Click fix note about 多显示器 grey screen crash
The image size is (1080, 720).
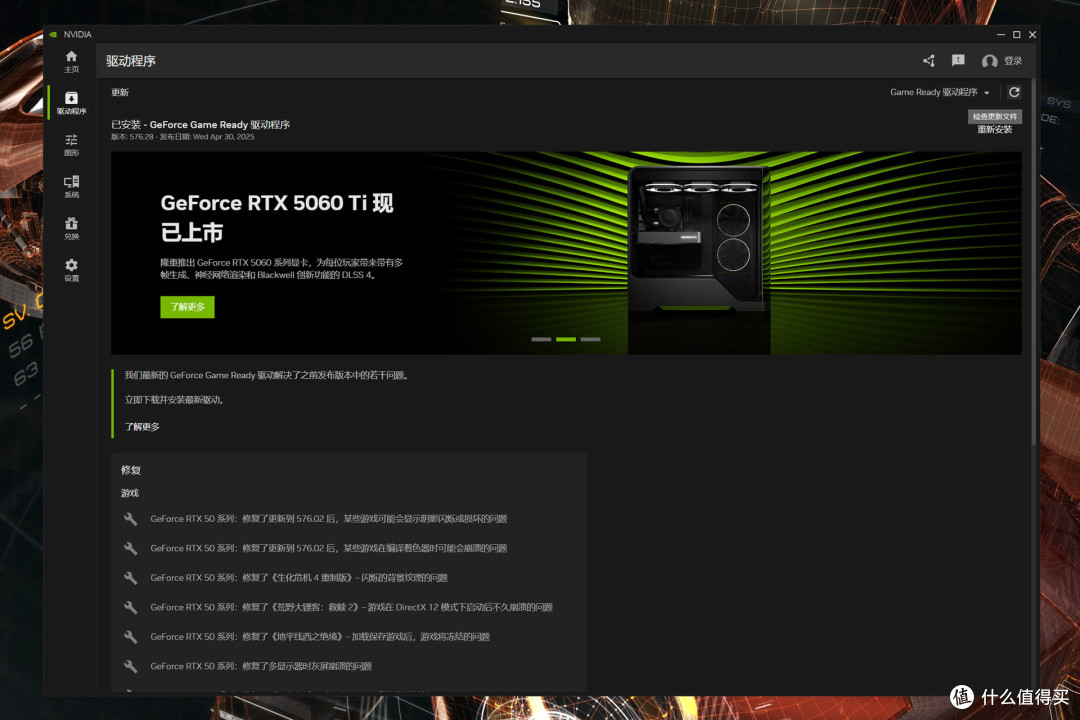(x=261, y=666)
